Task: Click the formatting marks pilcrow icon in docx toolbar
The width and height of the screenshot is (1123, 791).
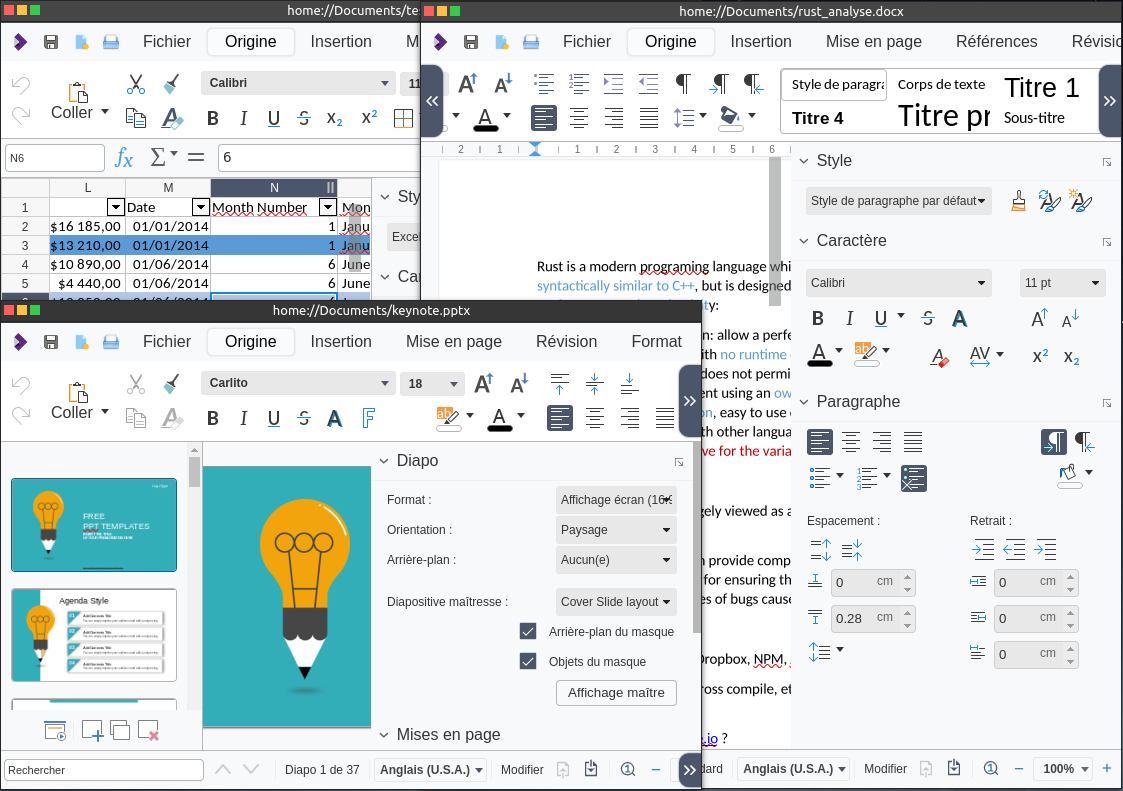Action: click(683, 84)
